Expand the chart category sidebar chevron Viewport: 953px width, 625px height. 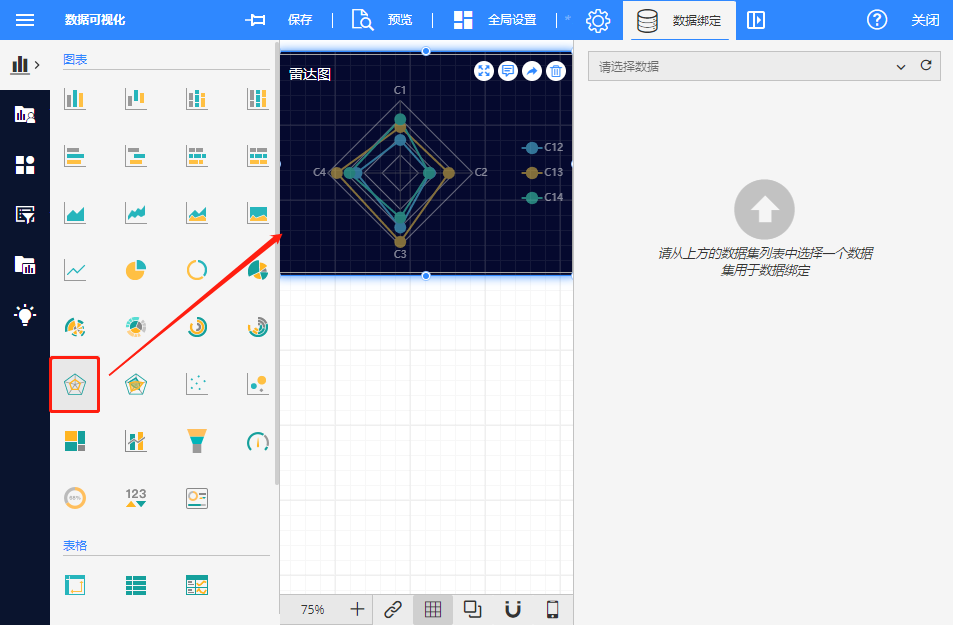point(37,65)
